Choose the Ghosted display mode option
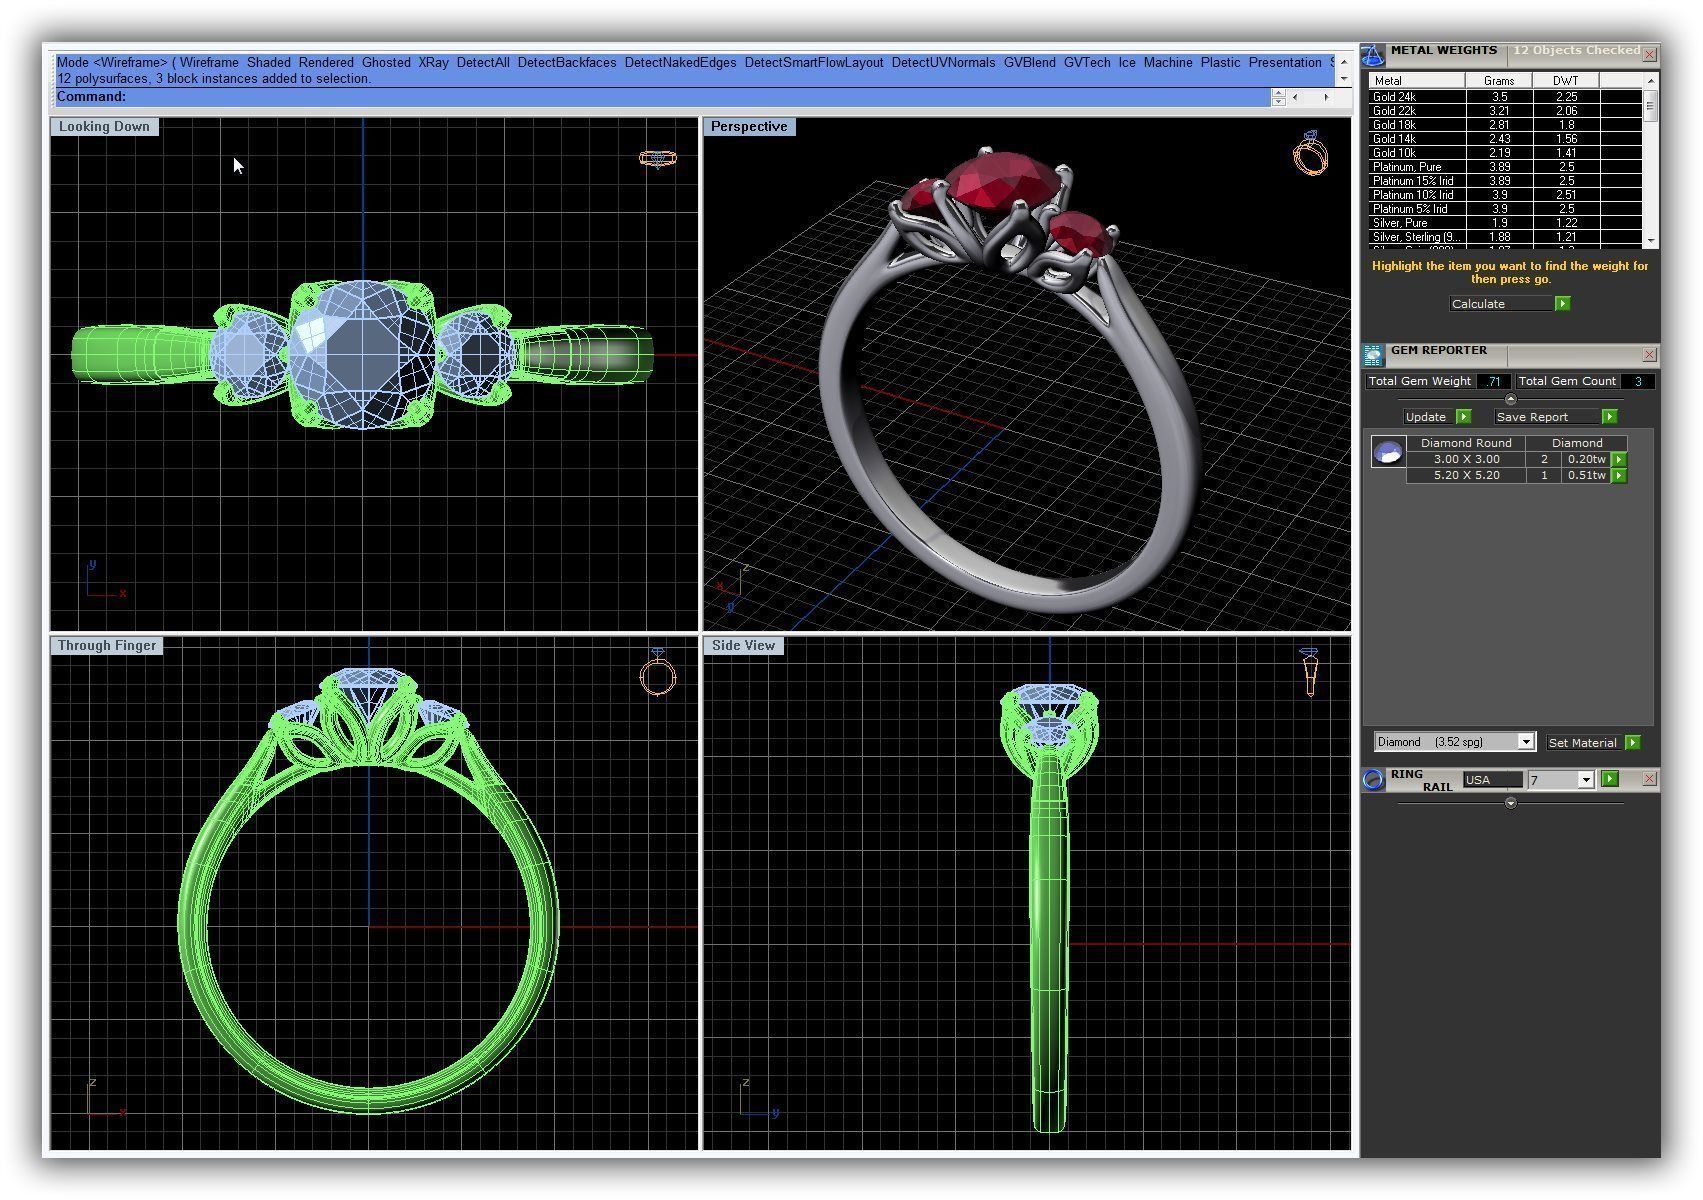The image size is (1703, 1200). pyautogui.click(x=386, y=62)
